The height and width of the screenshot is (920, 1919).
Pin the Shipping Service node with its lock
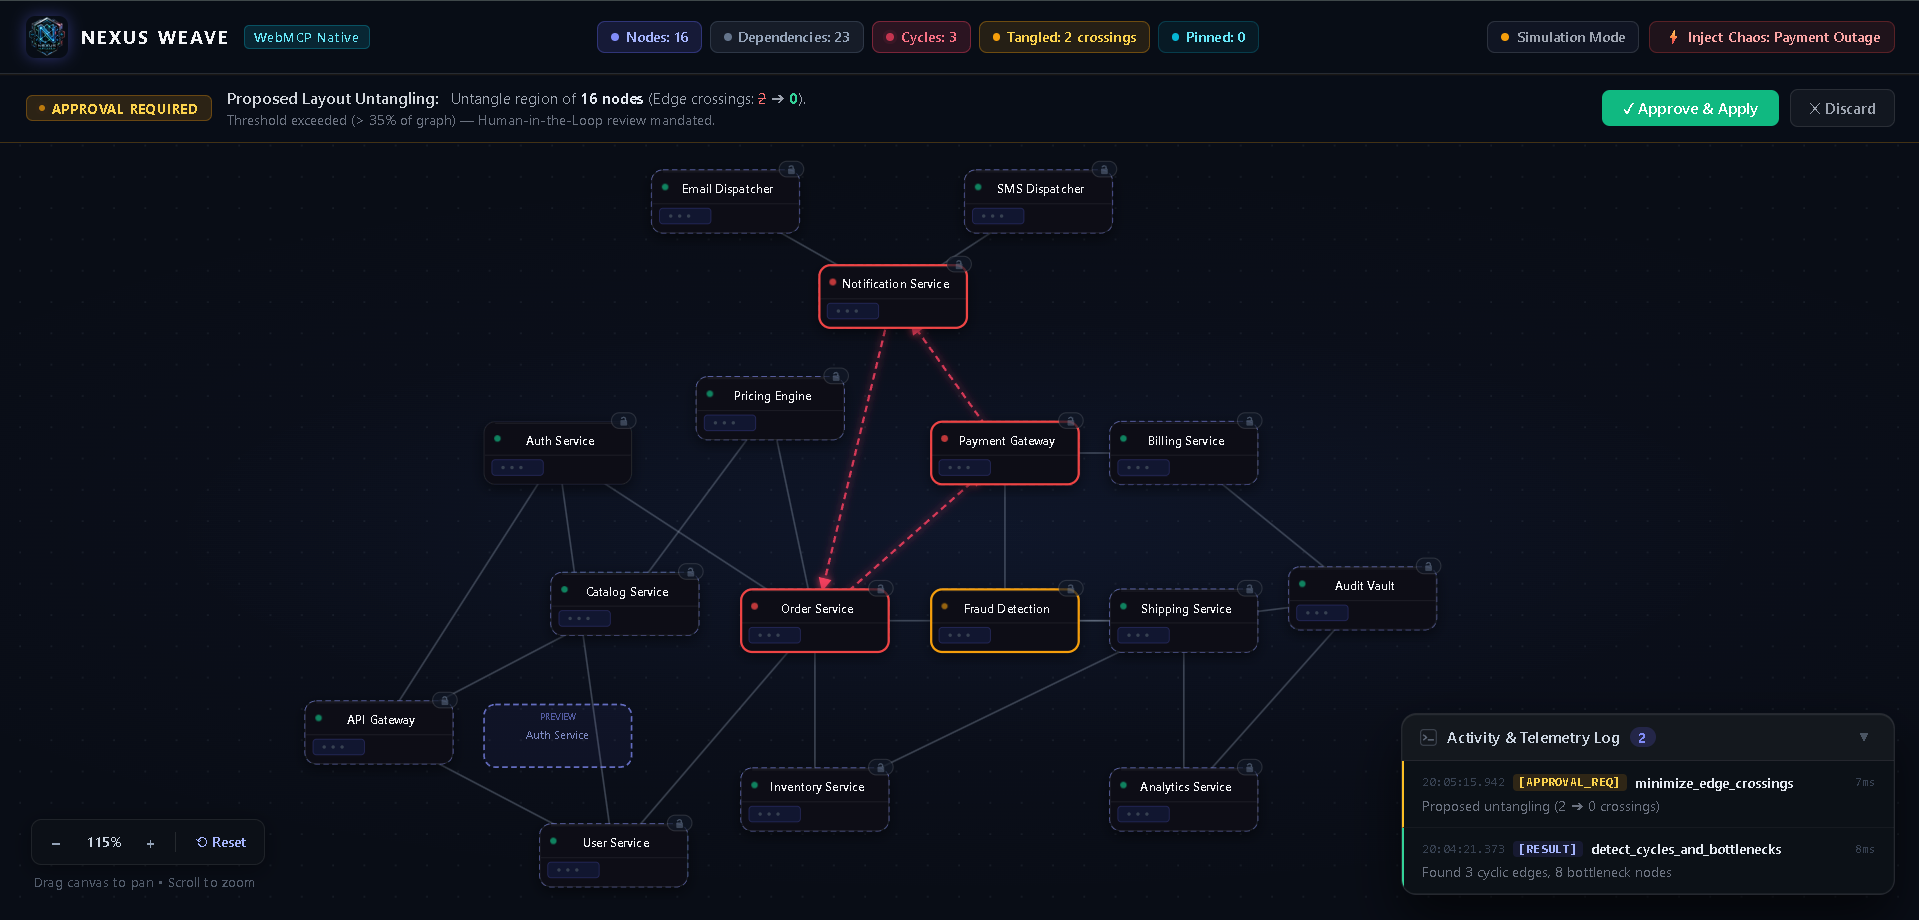[1249, 589]
